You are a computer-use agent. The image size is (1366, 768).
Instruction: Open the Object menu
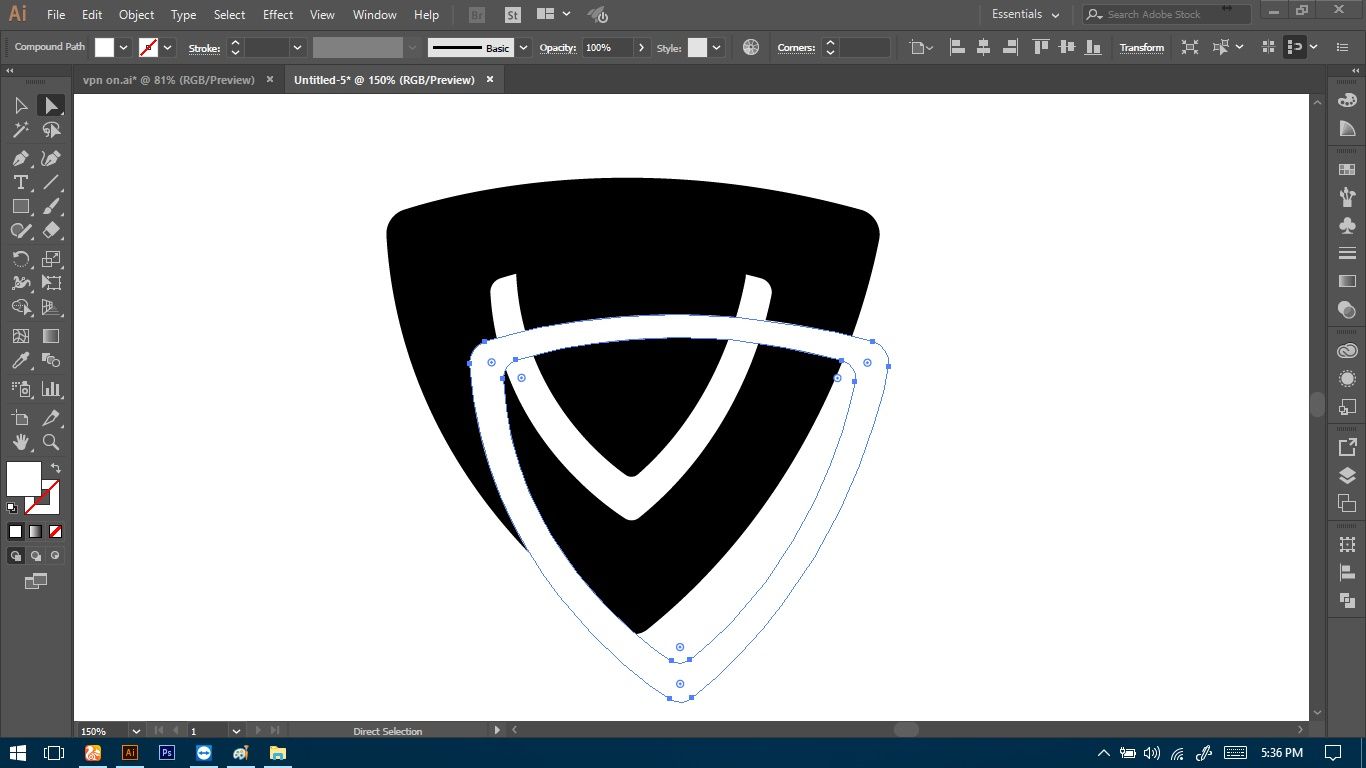pyautogui.click(x=136, y=15)
